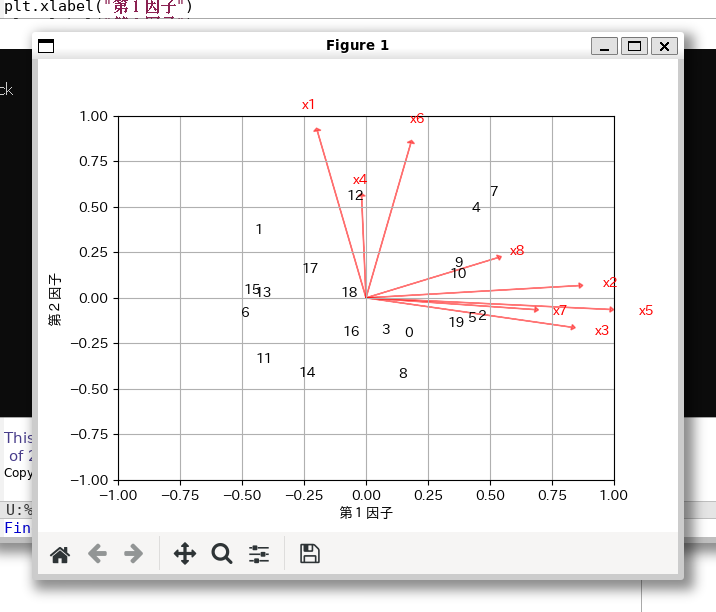Image resolution: width=716 pixels, height=612 pixels.
Task: Close the Figure 1 window
Action: (x=664, y=46)
